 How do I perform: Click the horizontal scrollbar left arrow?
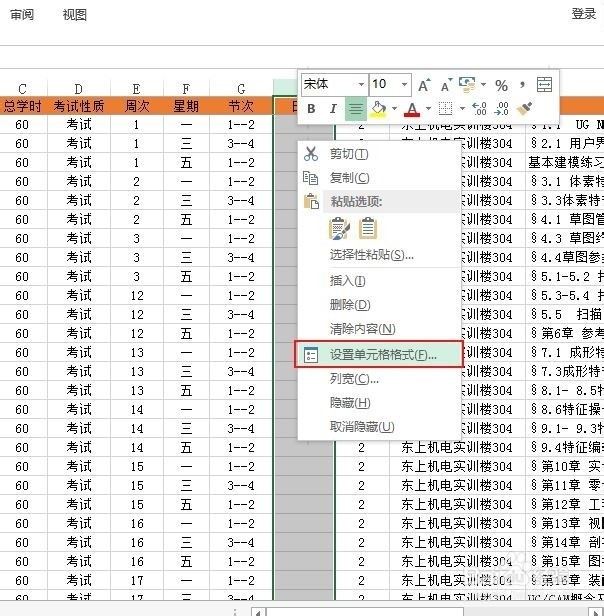[258, 612]
